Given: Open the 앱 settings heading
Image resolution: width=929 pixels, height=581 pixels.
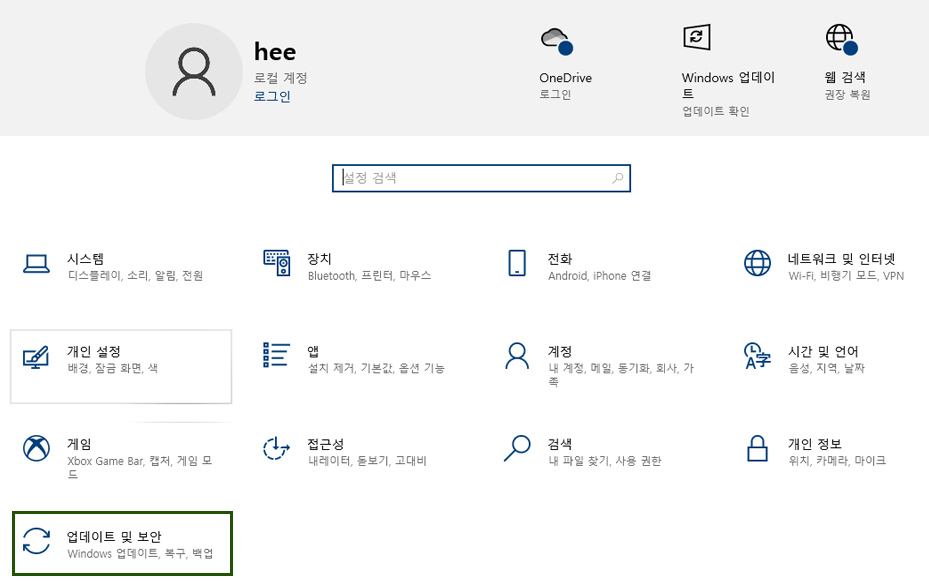Looking at the screenshot, I should coord(313,351).
